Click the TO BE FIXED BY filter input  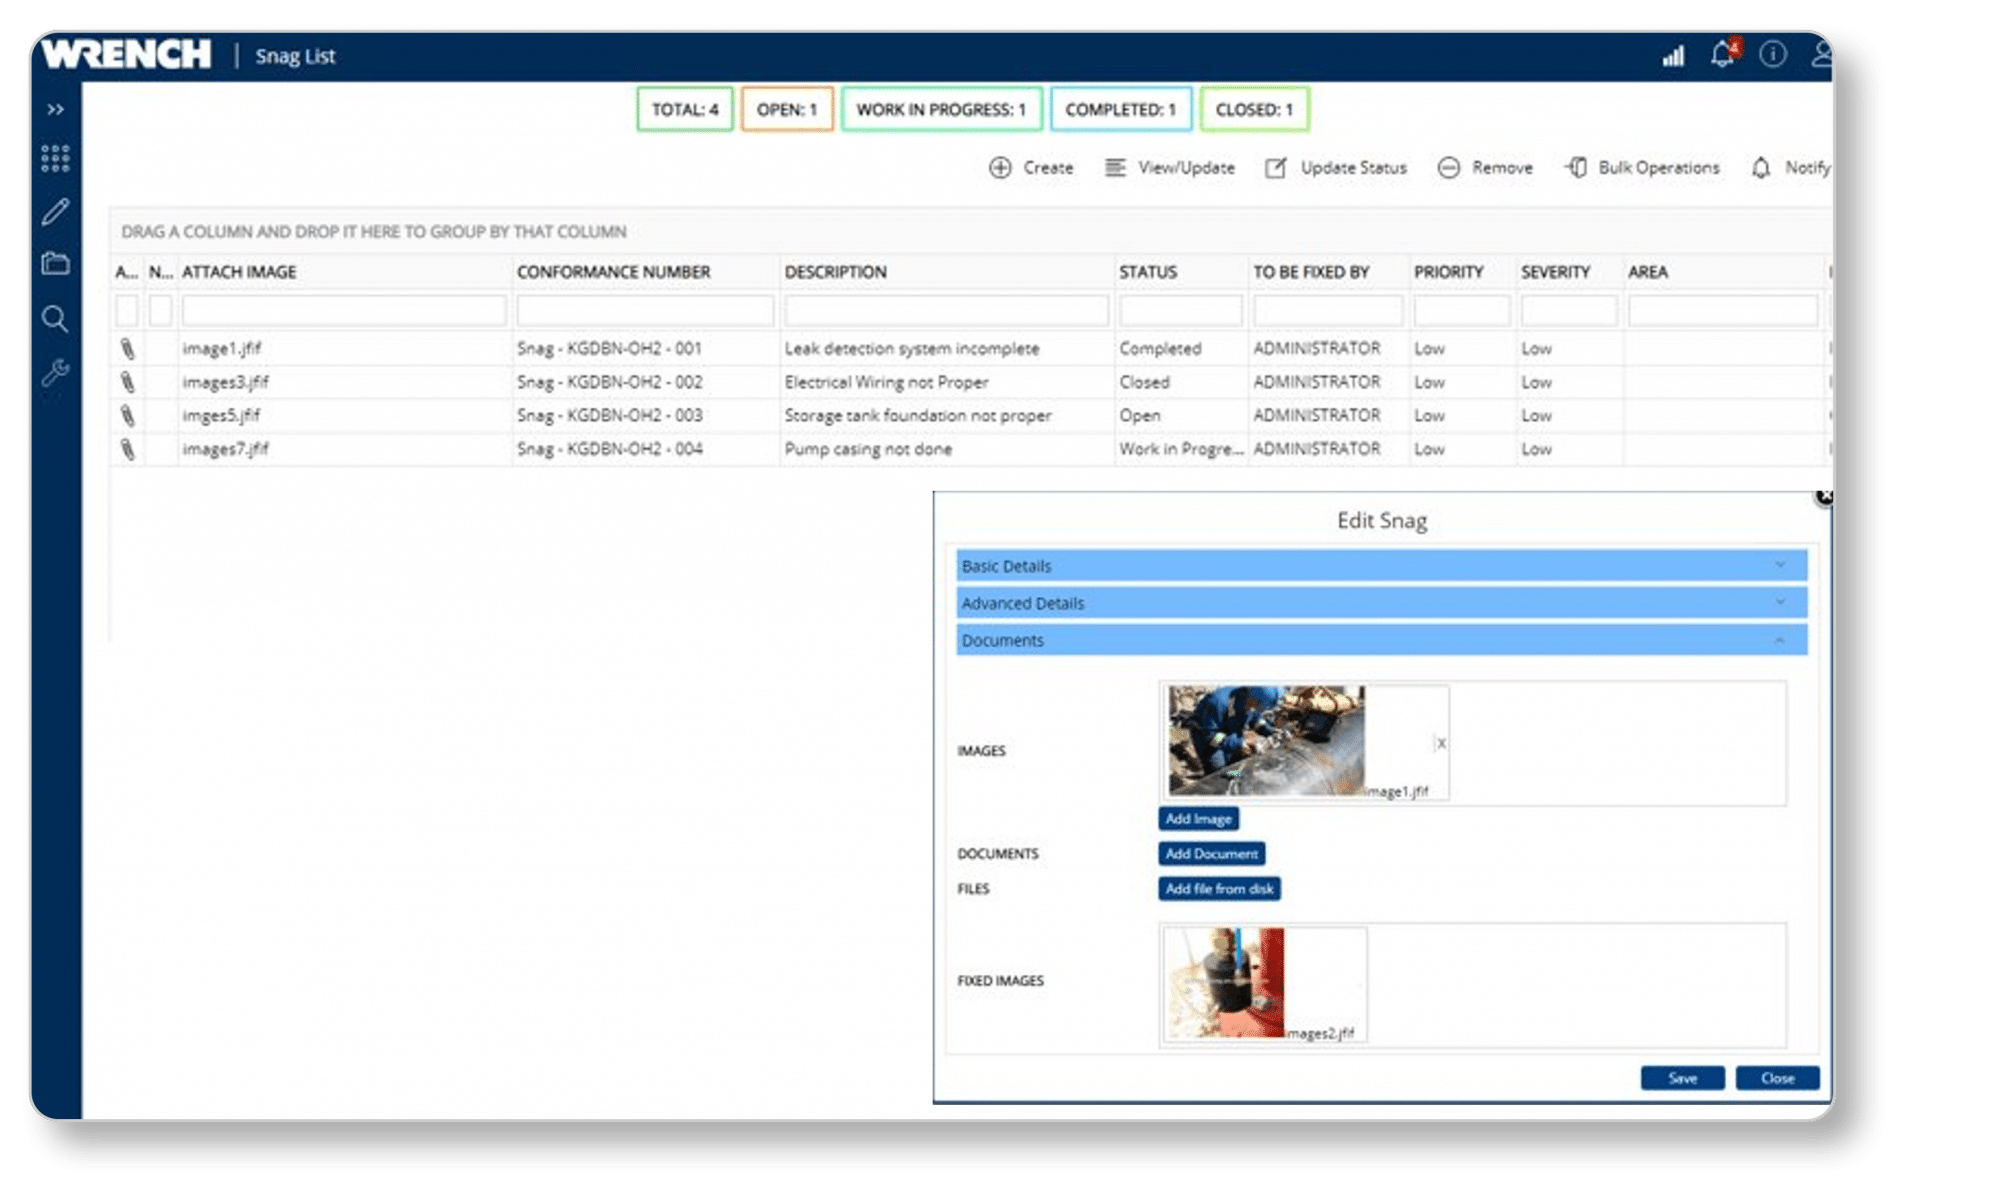1328,310
